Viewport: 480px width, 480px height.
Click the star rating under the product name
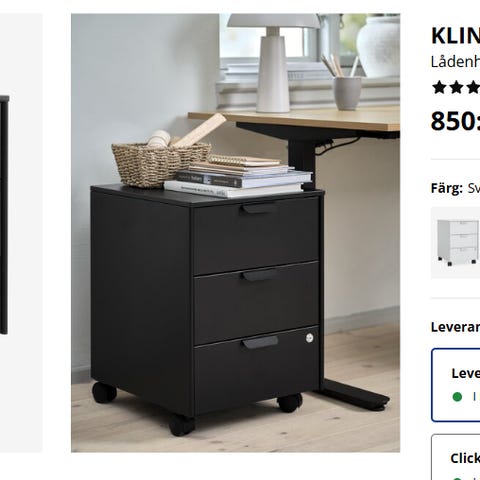pyautogui.click(x=456, y=88)
